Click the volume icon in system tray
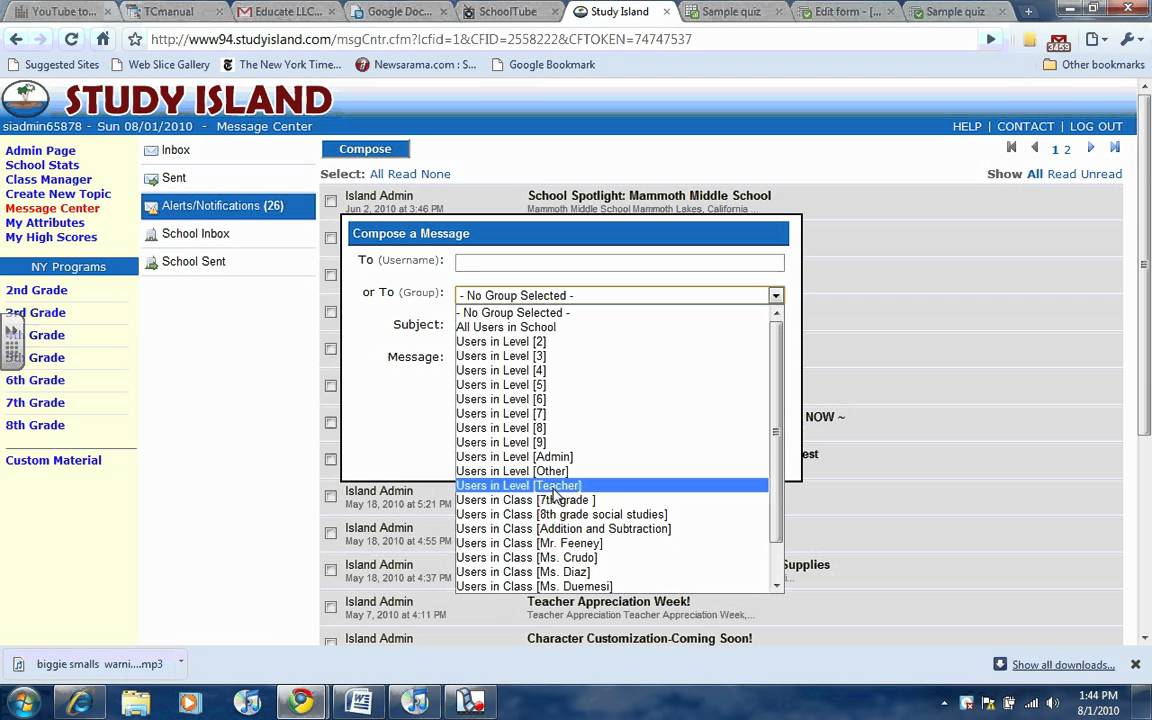The height and width of the screenshot is (720, 1152). coord(1053,703)
